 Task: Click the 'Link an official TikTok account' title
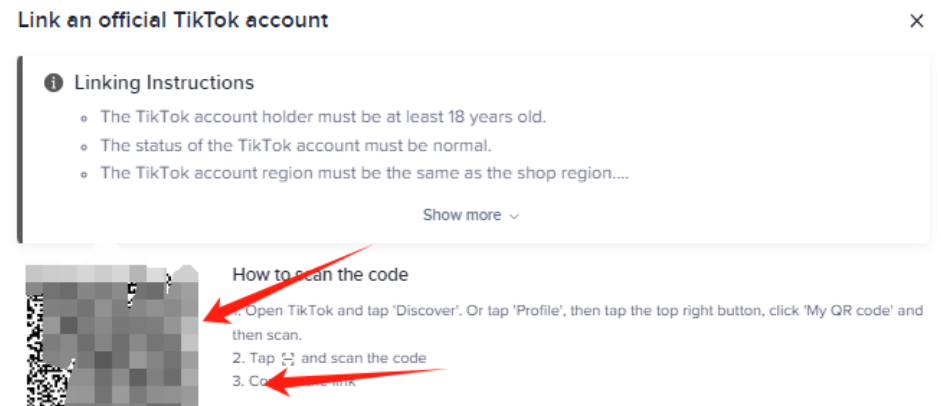pos(173,19)
